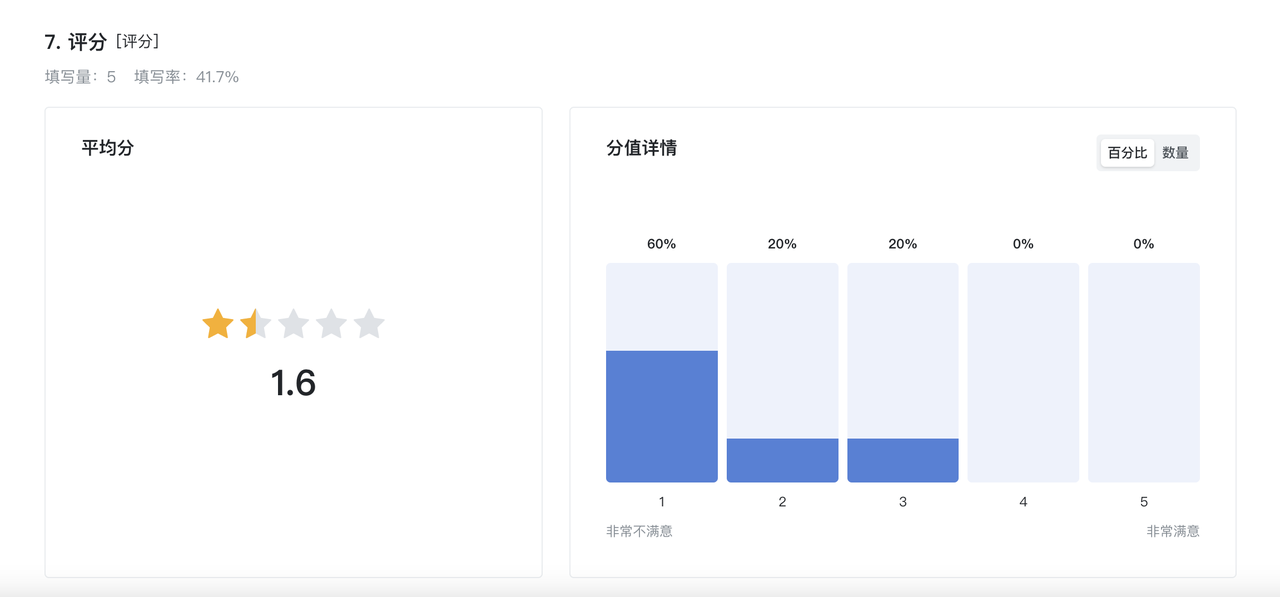The image size is (1280, 597).
Task: Select the bar for score 3
Action: pos(903,373)
